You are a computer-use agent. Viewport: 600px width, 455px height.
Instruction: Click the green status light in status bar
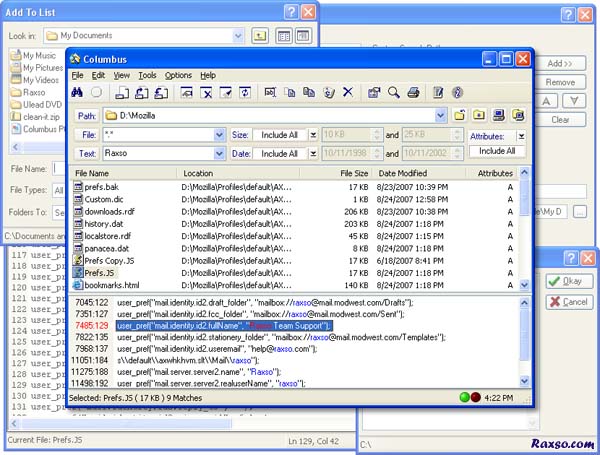[465, 398]
